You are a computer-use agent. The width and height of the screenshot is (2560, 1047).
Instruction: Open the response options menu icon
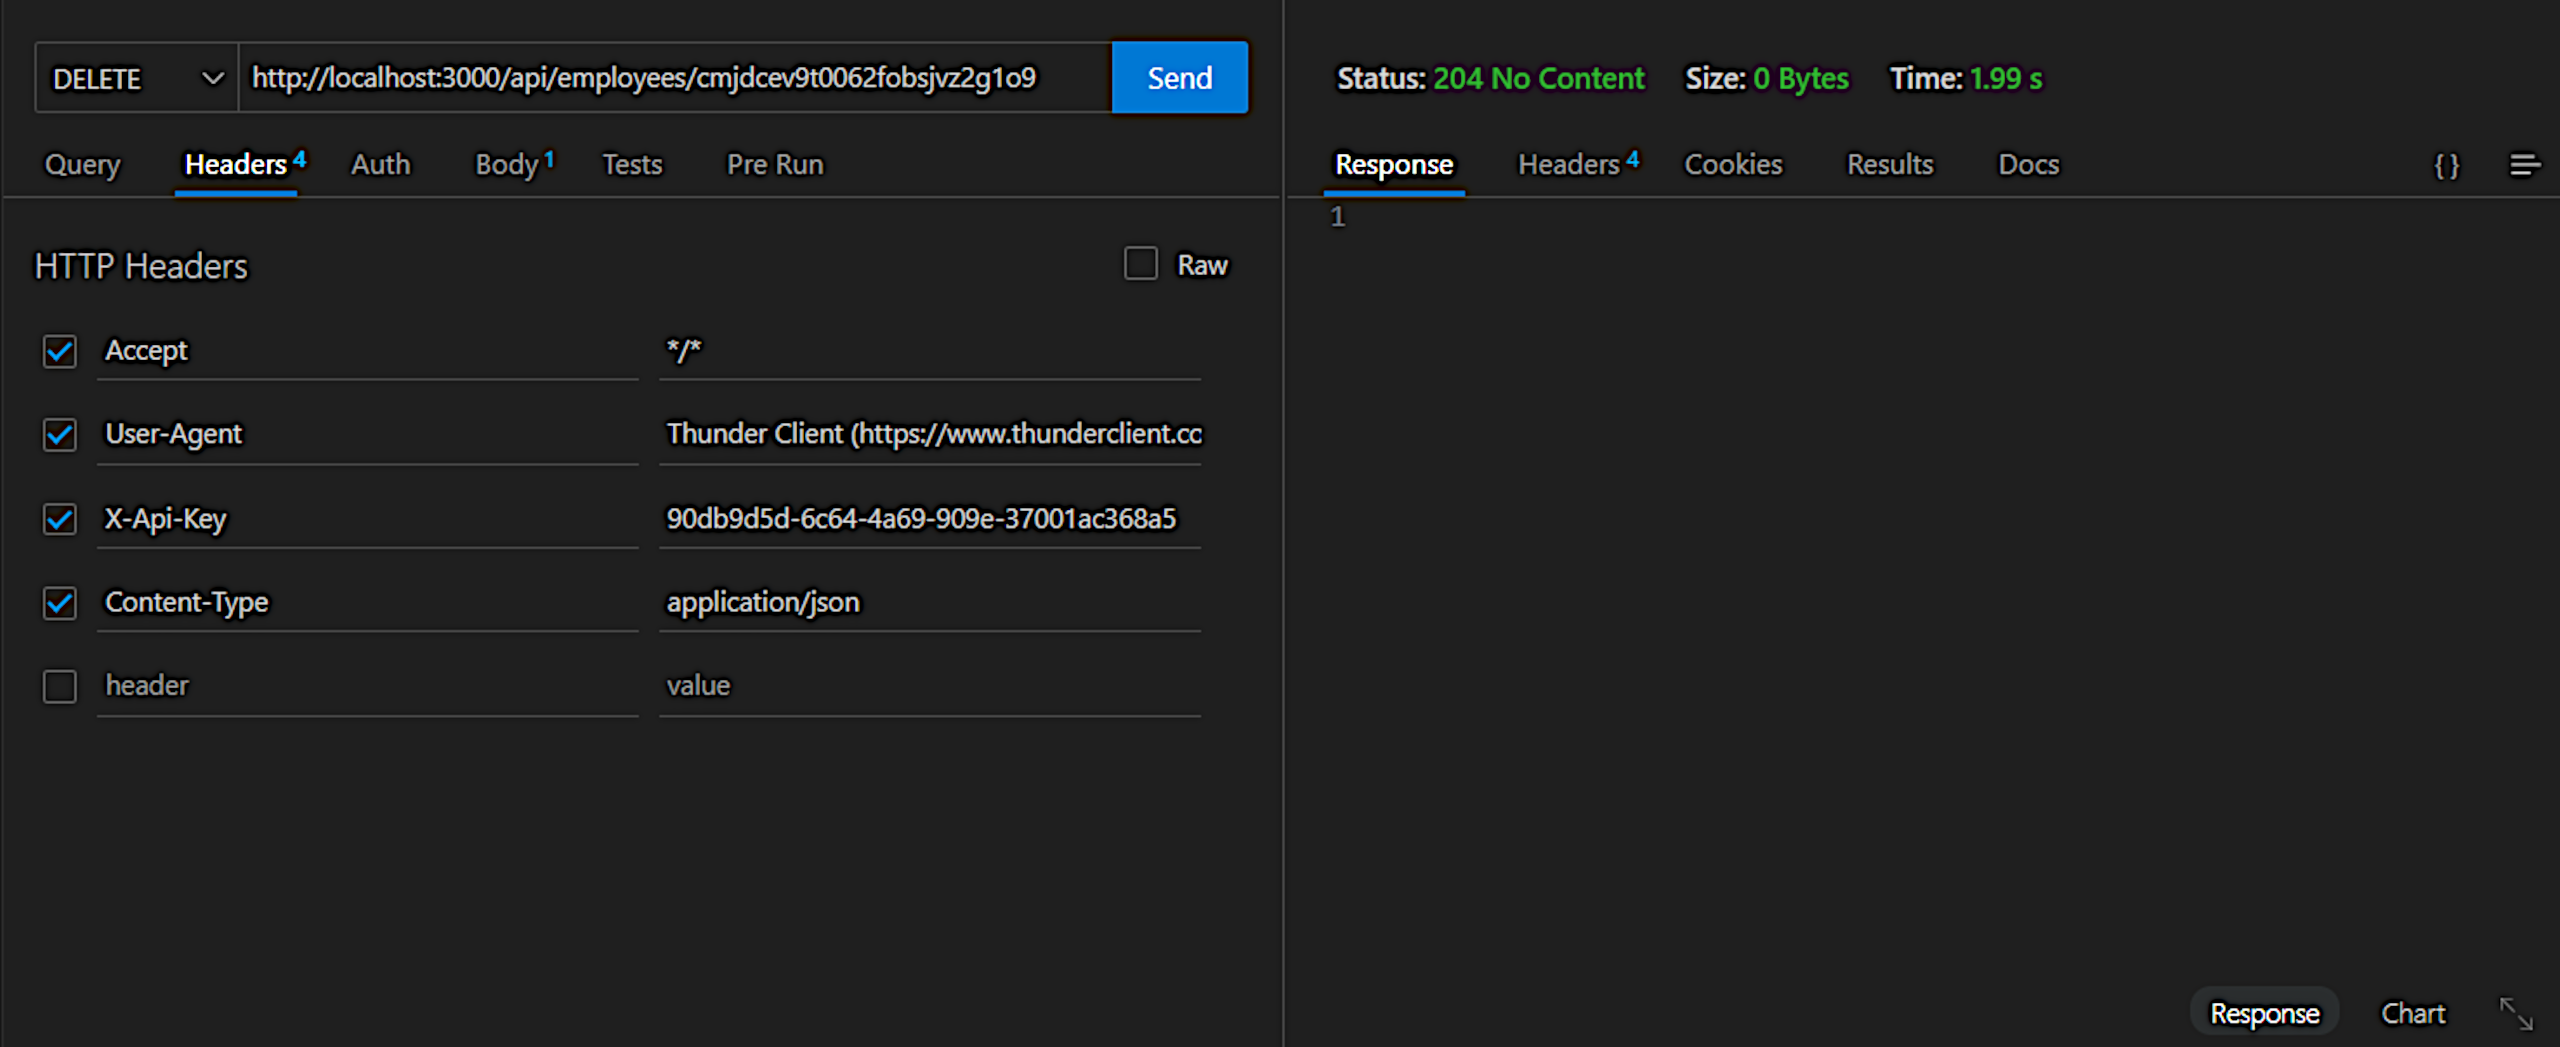click(2527, 165)
